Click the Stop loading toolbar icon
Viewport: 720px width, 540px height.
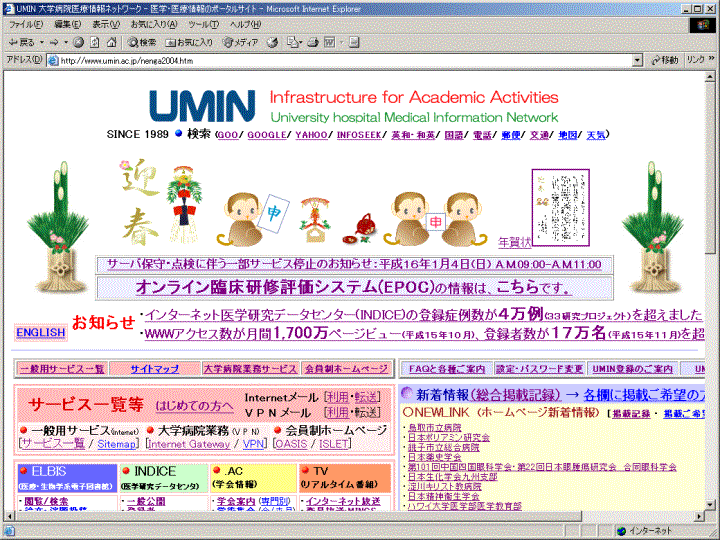[x=79, y=42]
